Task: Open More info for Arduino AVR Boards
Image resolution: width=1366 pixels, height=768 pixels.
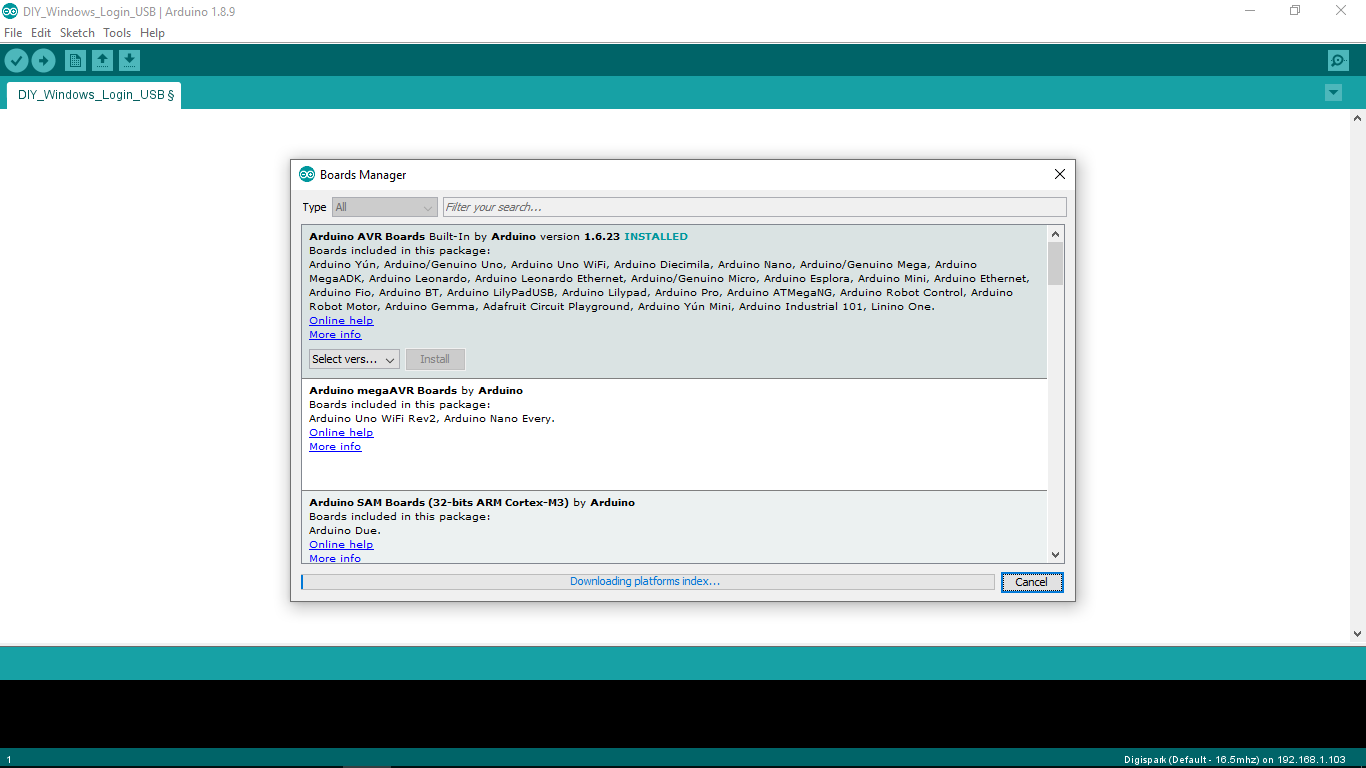Action: [x=335, y=335]
